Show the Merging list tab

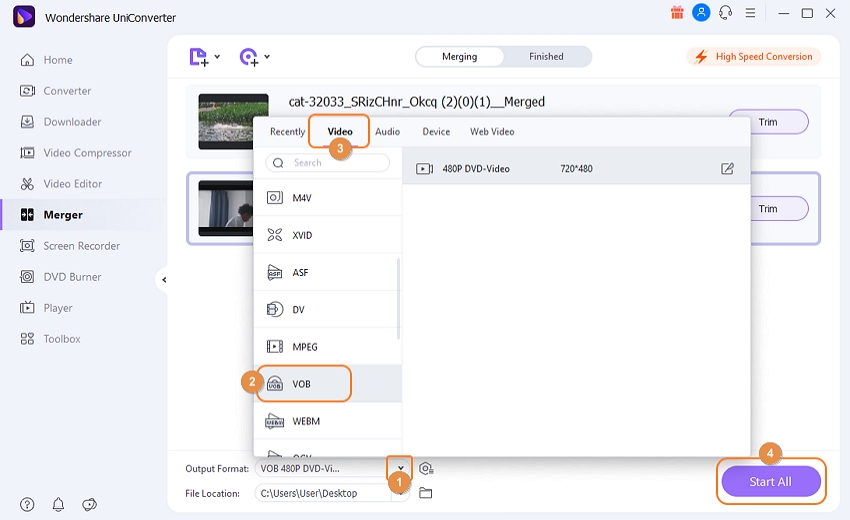[460, 57]
